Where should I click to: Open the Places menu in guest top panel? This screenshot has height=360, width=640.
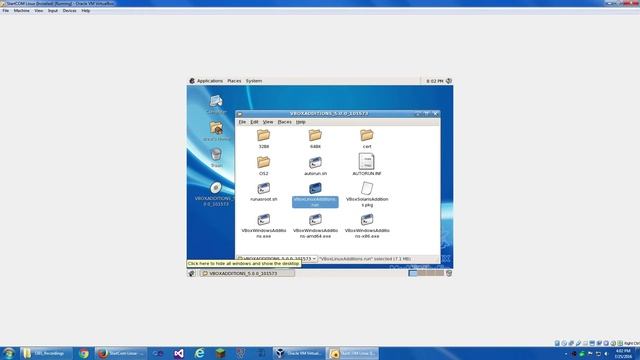234,81
